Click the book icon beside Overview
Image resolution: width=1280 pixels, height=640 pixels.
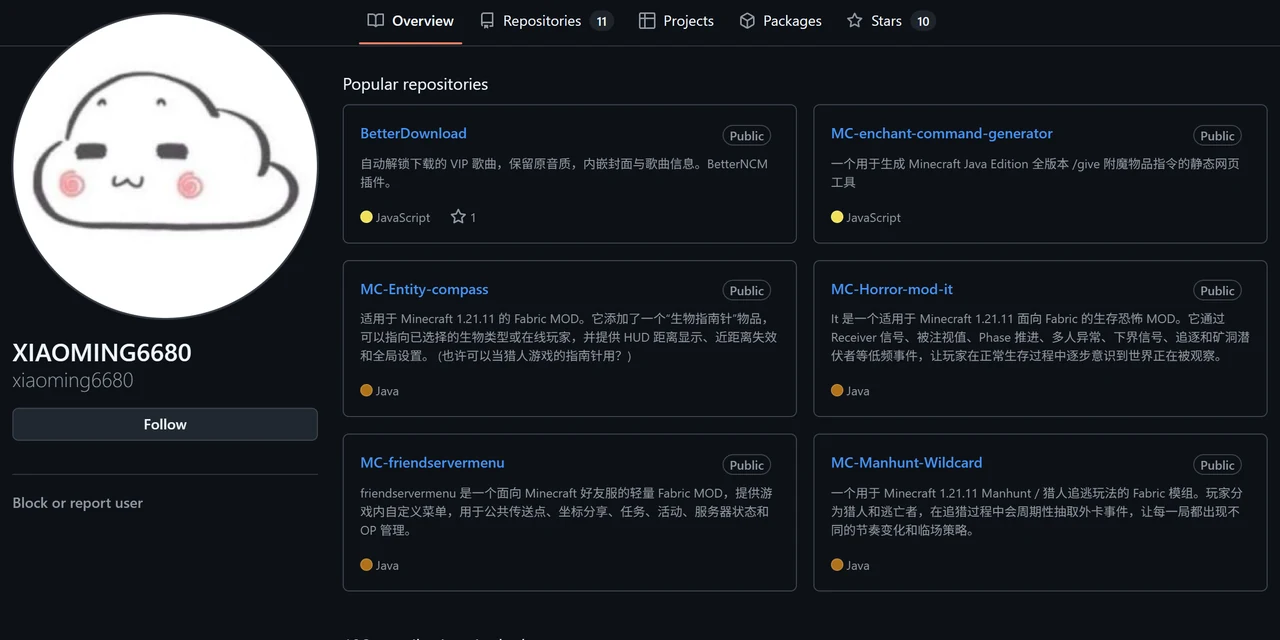coord(376,21)
